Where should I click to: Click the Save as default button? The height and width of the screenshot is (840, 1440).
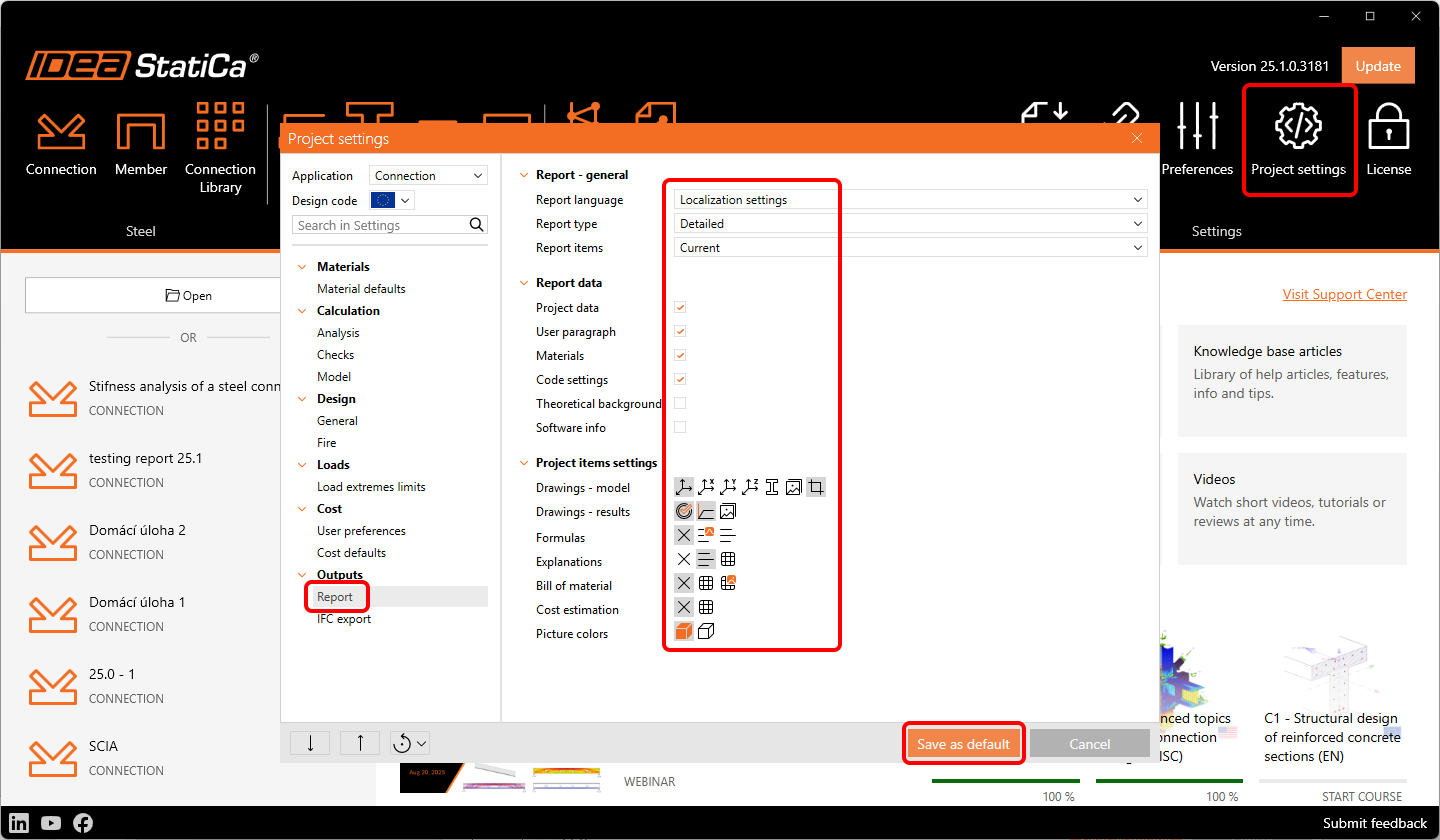tap(963, 744)
